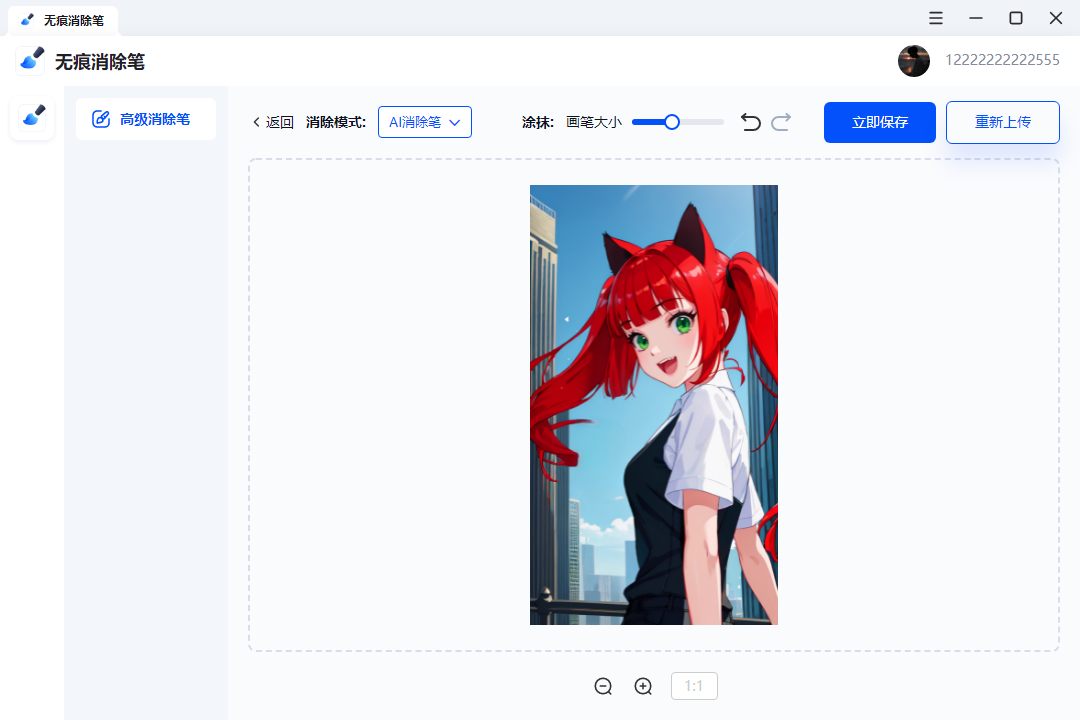Zoom in on the image

click(x=643, y=686)
